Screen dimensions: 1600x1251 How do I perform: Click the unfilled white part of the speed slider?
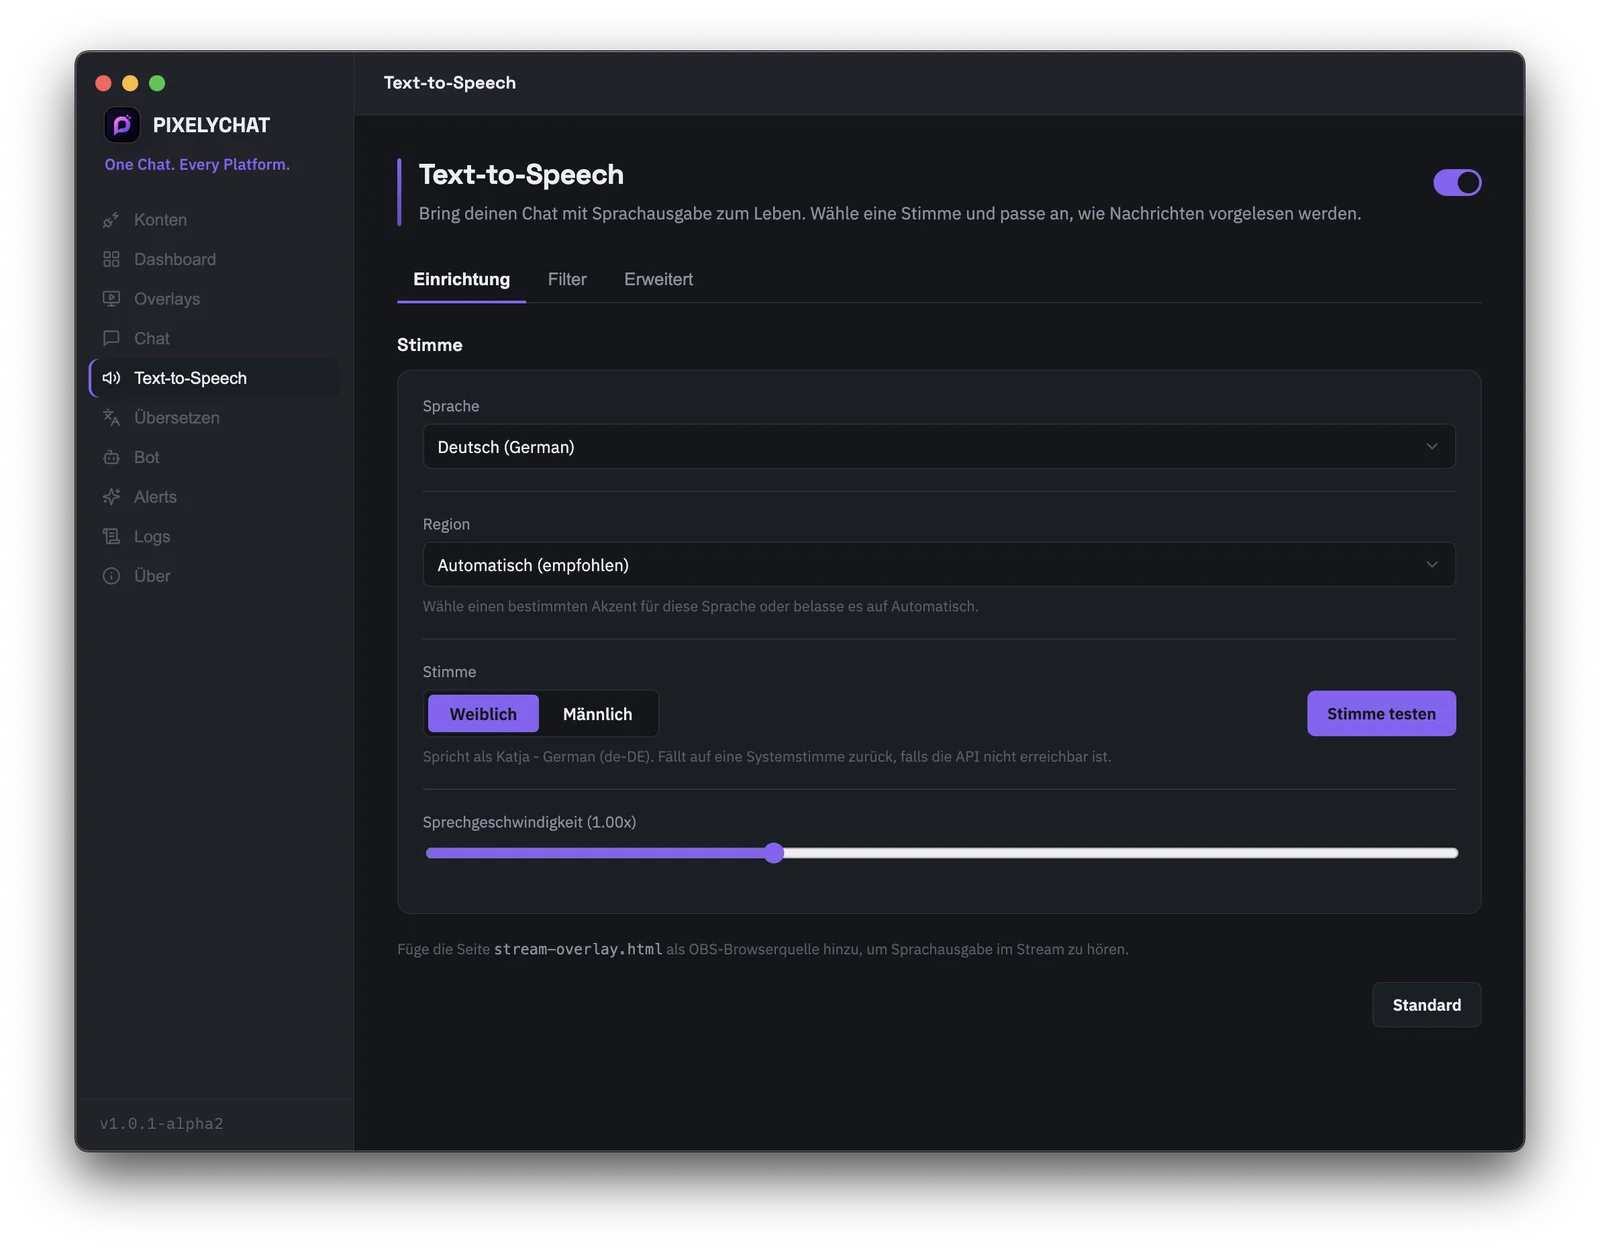(x=1120, y=853)
